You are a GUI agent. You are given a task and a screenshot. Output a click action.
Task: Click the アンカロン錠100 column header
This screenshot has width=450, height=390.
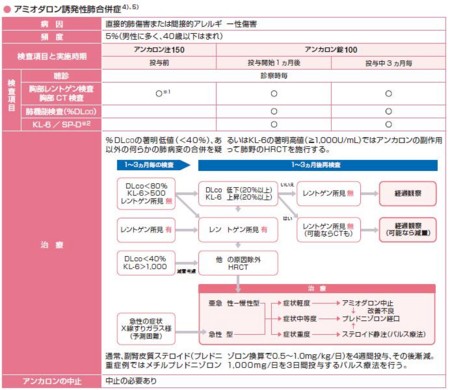(x=331, y=50)
